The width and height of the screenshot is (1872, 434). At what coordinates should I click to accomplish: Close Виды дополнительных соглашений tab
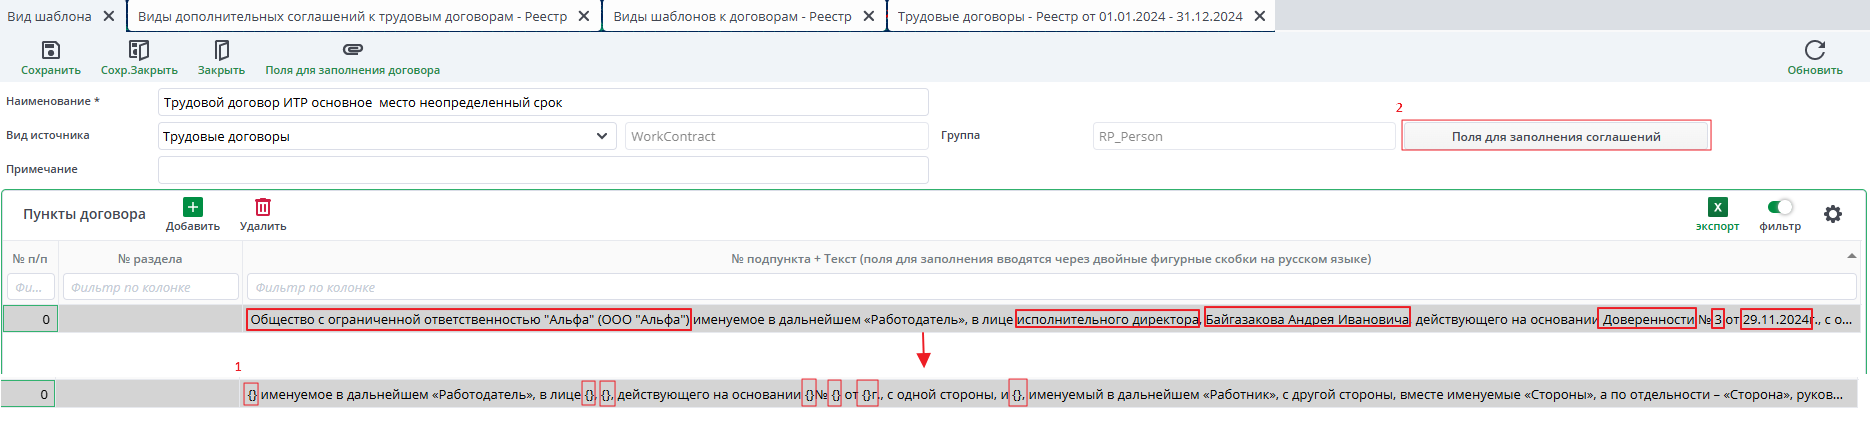pos(584,16)
